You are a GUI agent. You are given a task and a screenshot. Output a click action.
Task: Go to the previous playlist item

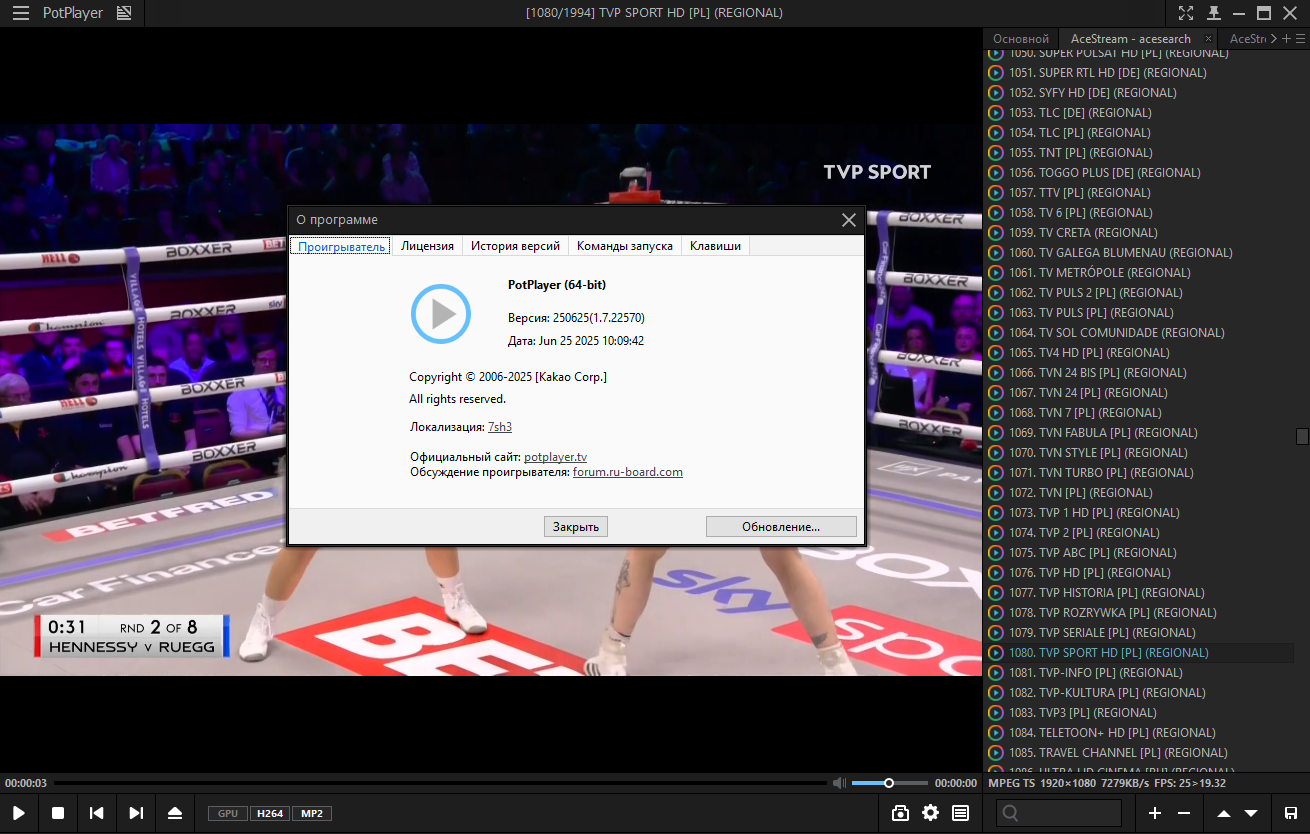[97, 813]
